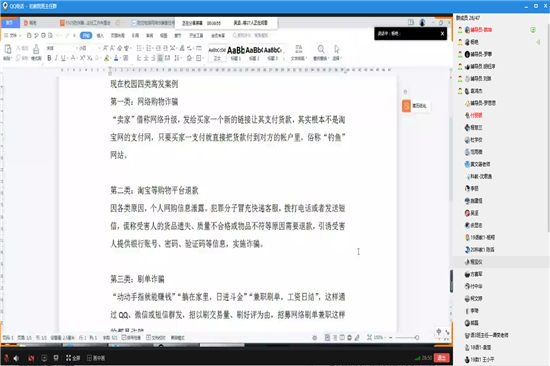This screenshot has height=366, width=550.
Task: Toggle the camera off icon in call bar
Action: click(31, 358)
